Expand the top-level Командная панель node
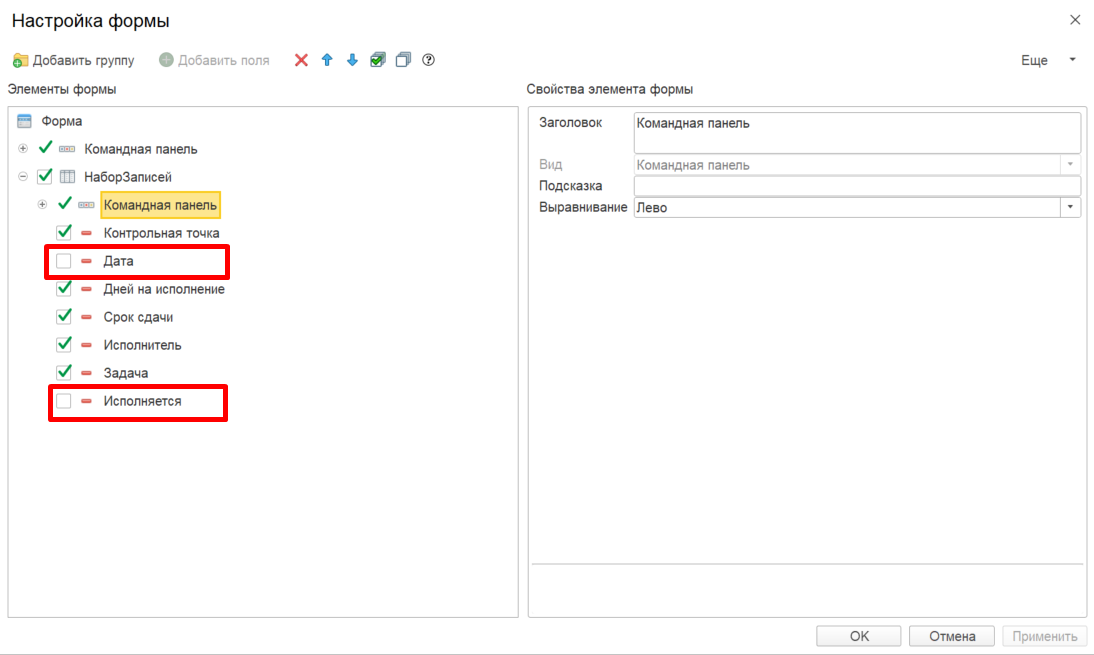This screenshot has height=655, width=1094. pyautogui.click(x=23, y=149)
